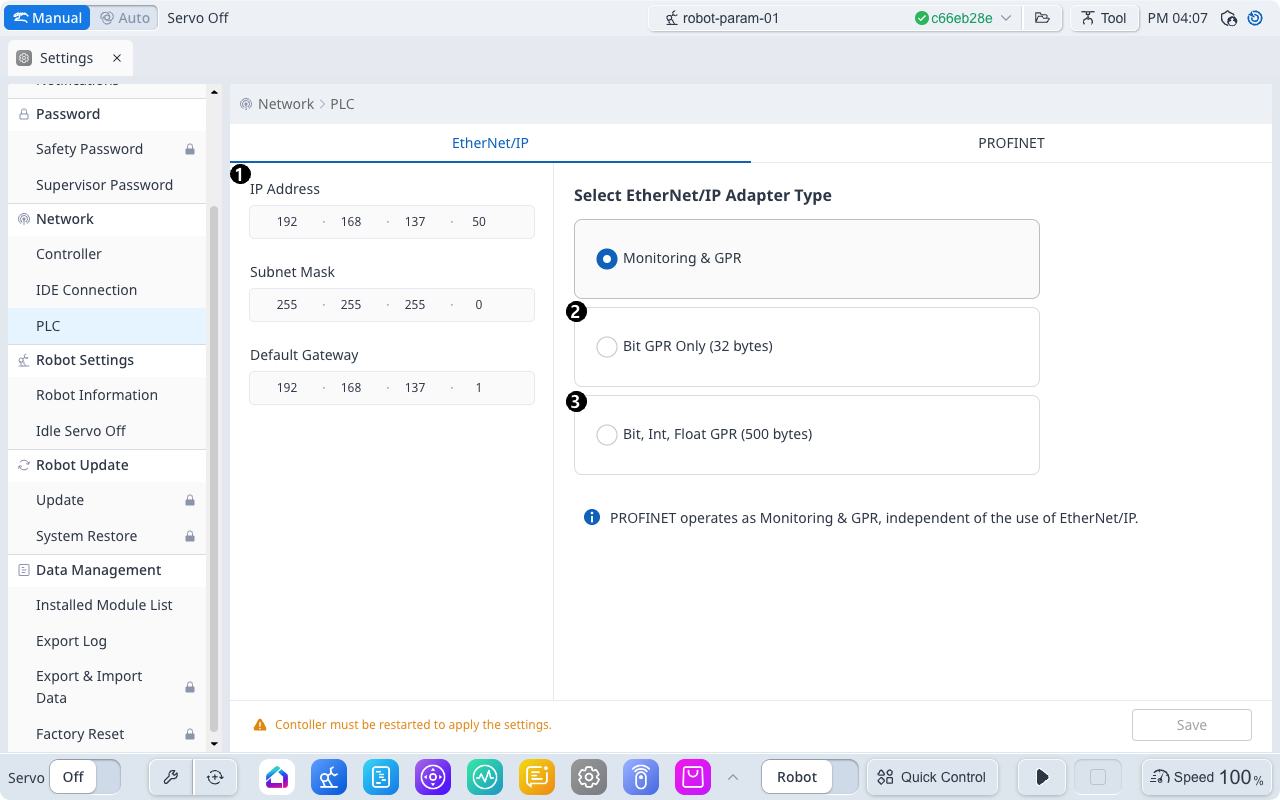Click the wrench tool icon near Servo

[x=170, y=777]
